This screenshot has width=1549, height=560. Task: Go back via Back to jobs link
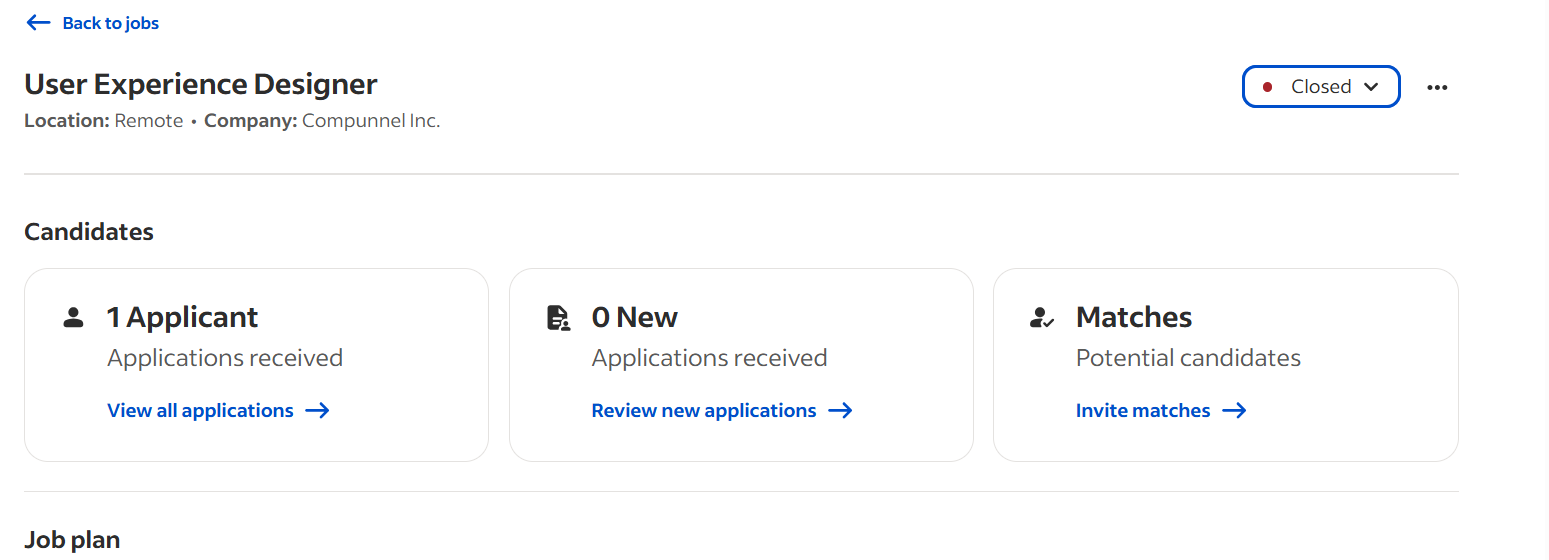tap(92, 23)
